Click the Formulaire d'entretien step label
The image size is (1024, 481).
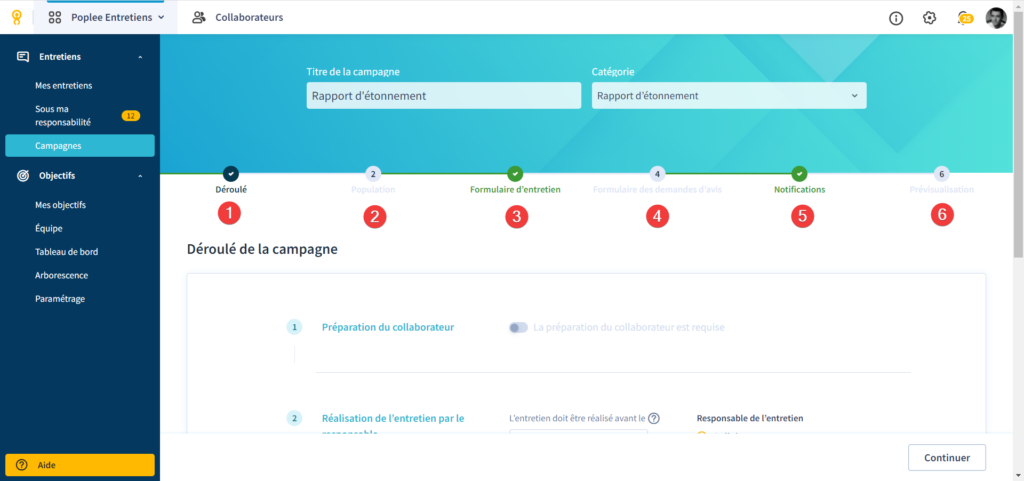pyautogui.click(x=515, y=190)
